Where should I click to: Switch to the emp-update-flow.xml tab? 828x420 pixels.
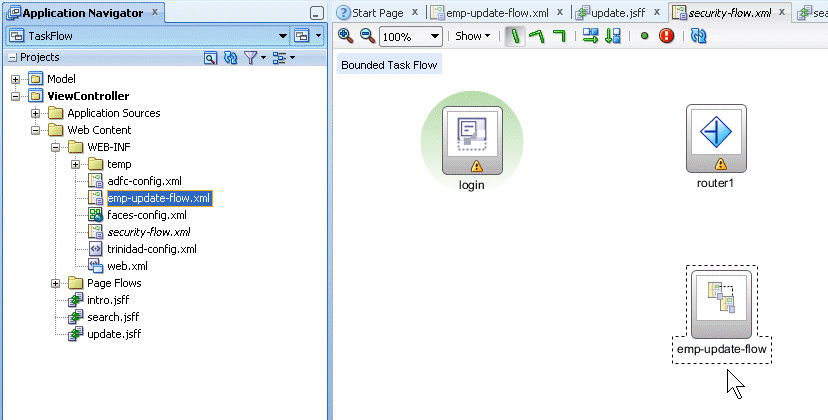click(496, 13)
